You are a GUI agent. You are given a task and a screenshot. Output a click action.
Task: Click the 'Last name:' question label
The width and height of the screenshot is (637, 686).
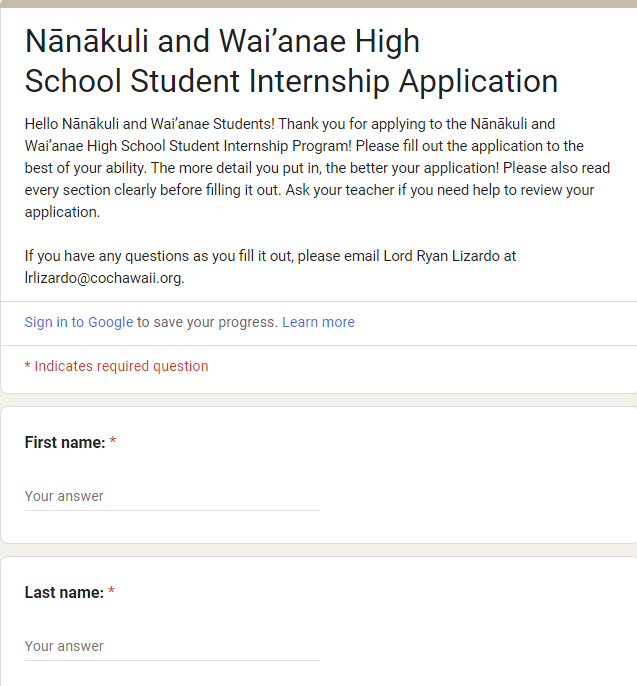(64, 592)
